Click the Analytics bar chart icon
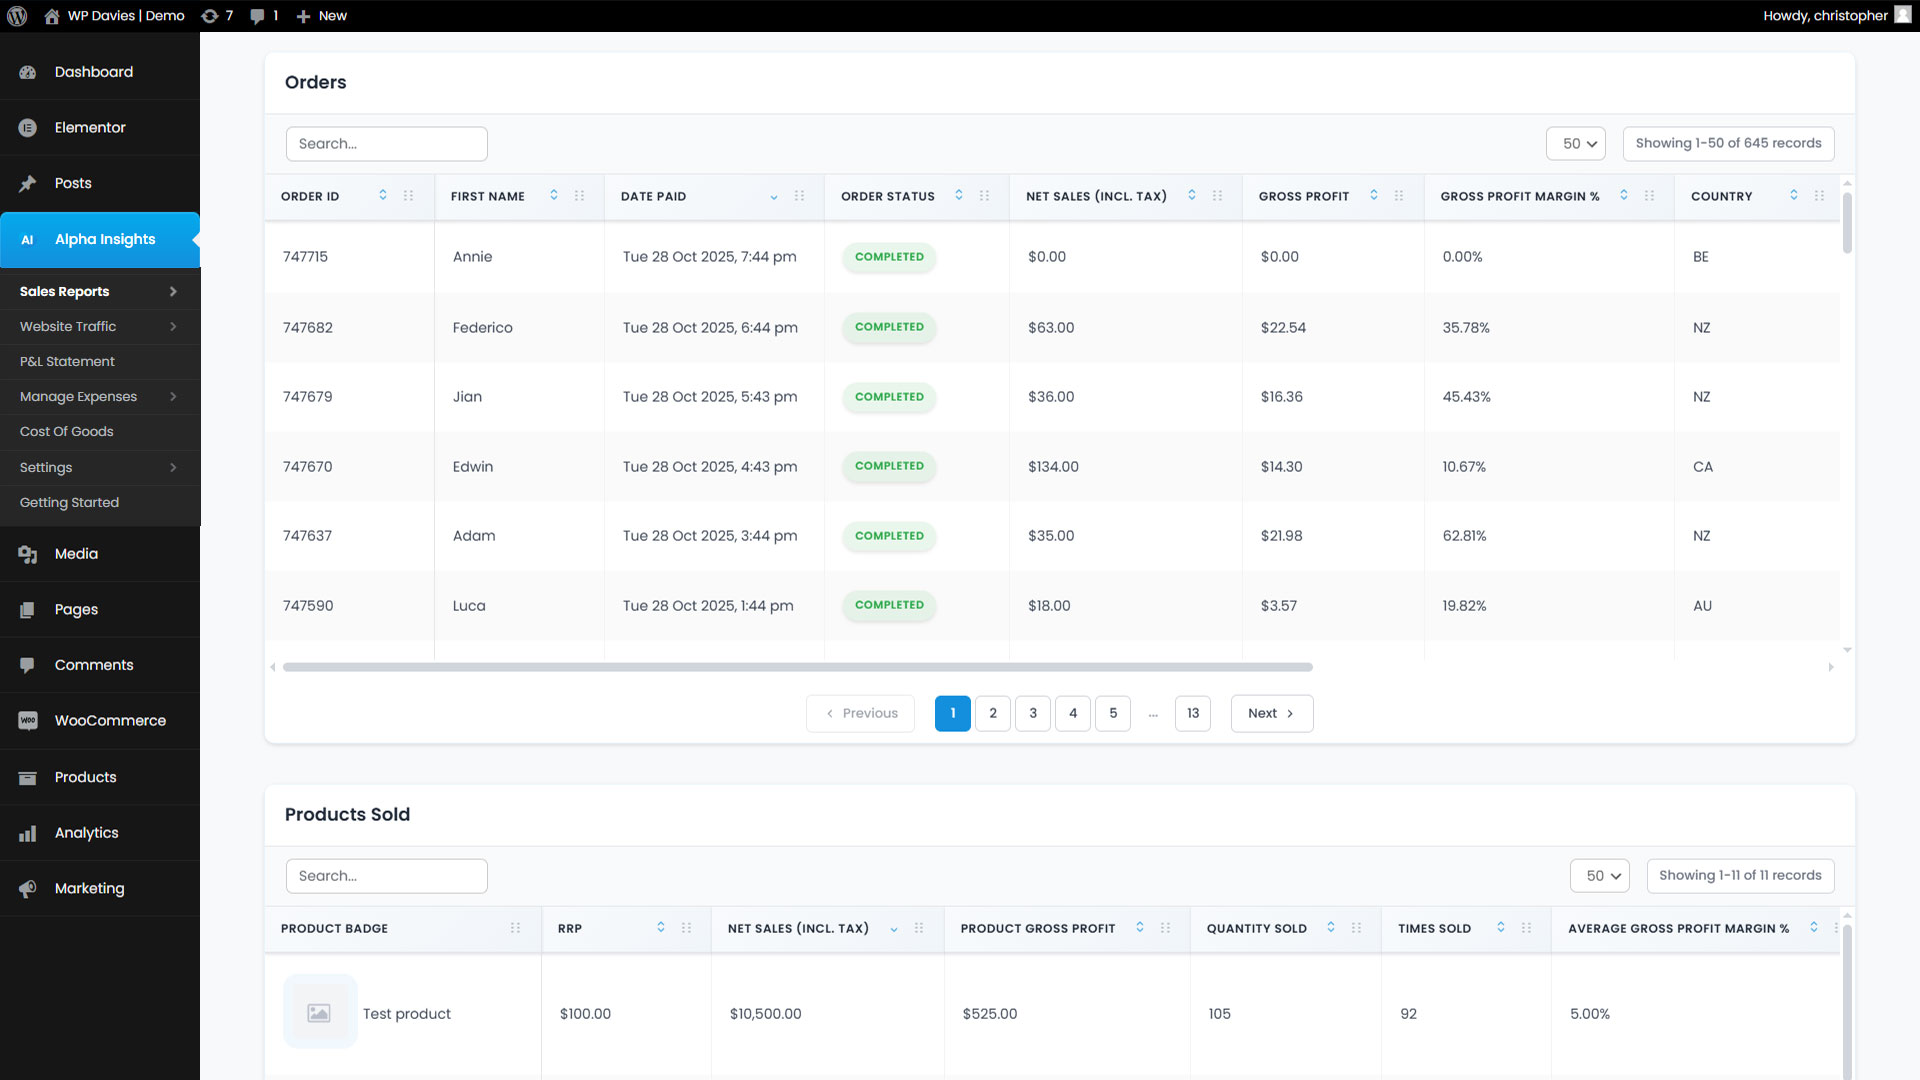The width and height of the screenshot is (1920, 1080). tap(28, 833)
